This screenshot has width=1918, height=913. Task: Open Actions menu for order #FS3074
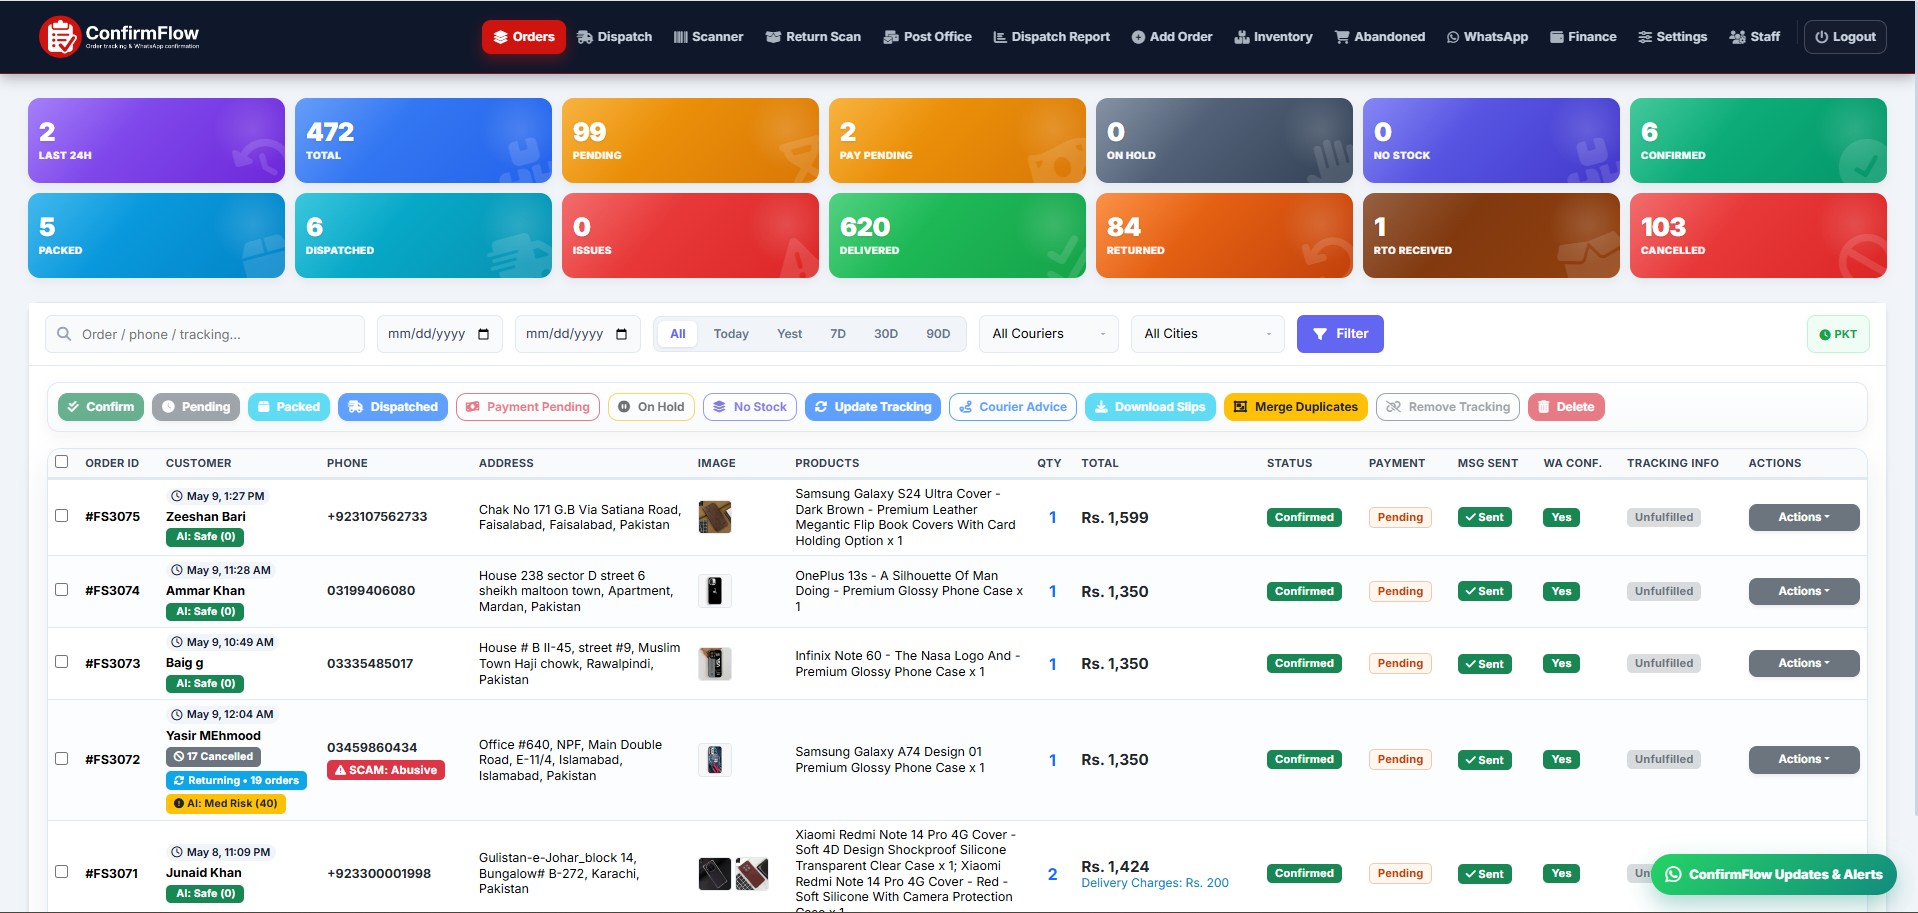click(1804, 591)
